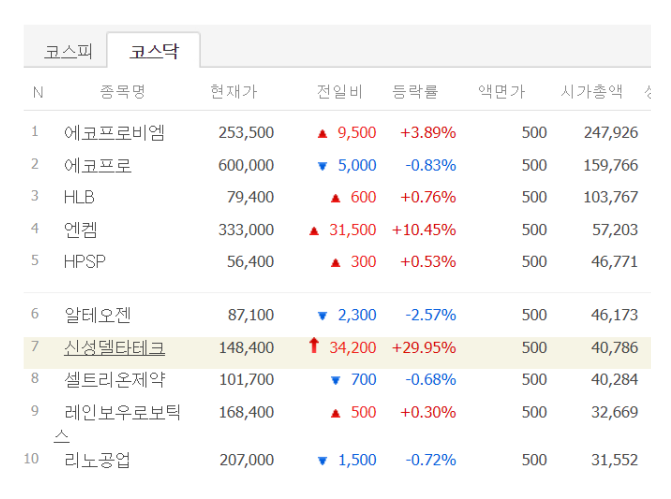
Task: Switch to the 코스피 tab
Action: tap(68, 51)
